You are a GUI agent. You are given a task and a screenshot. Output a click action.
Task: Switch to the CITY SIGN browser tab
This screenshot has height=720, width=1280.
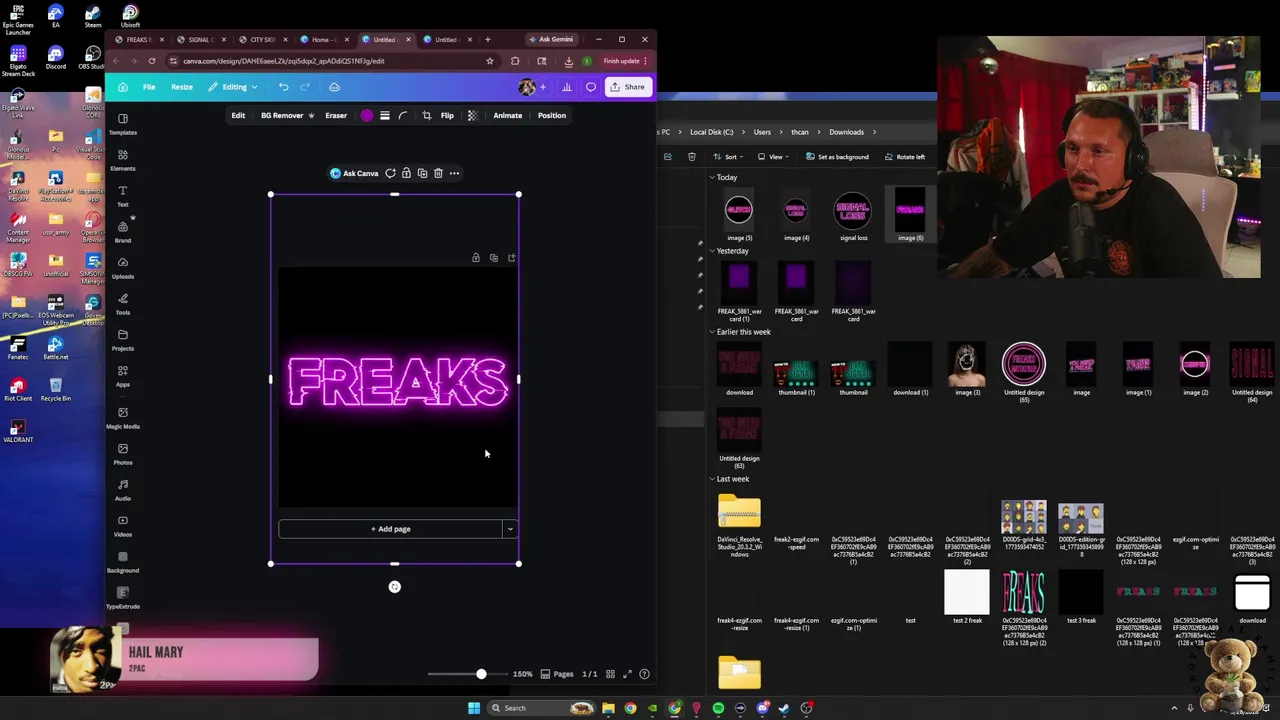coord(262,40)
